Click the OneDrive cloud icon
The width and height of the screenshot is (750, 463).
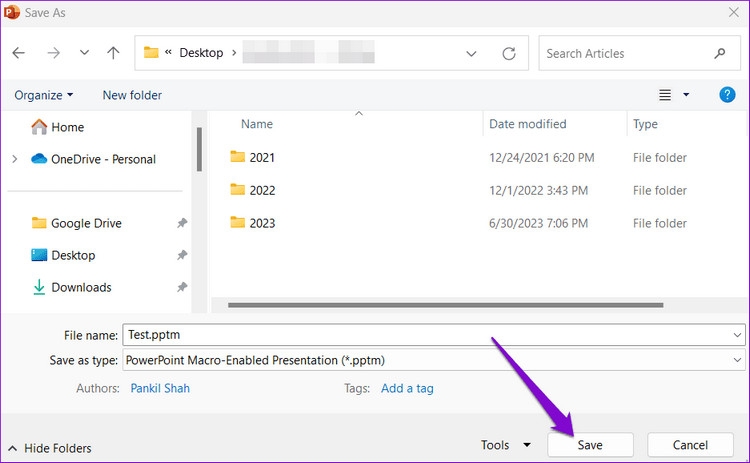tap(39, 158)
